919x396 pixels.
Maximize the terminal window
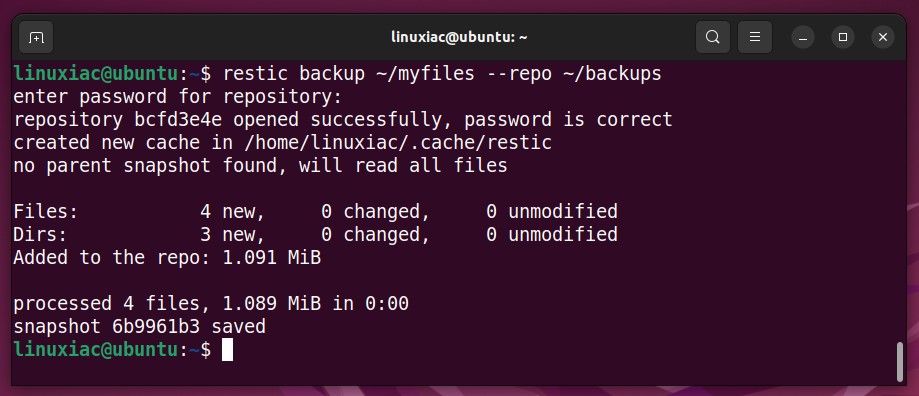pyautogui.click(x=843, y=37)
